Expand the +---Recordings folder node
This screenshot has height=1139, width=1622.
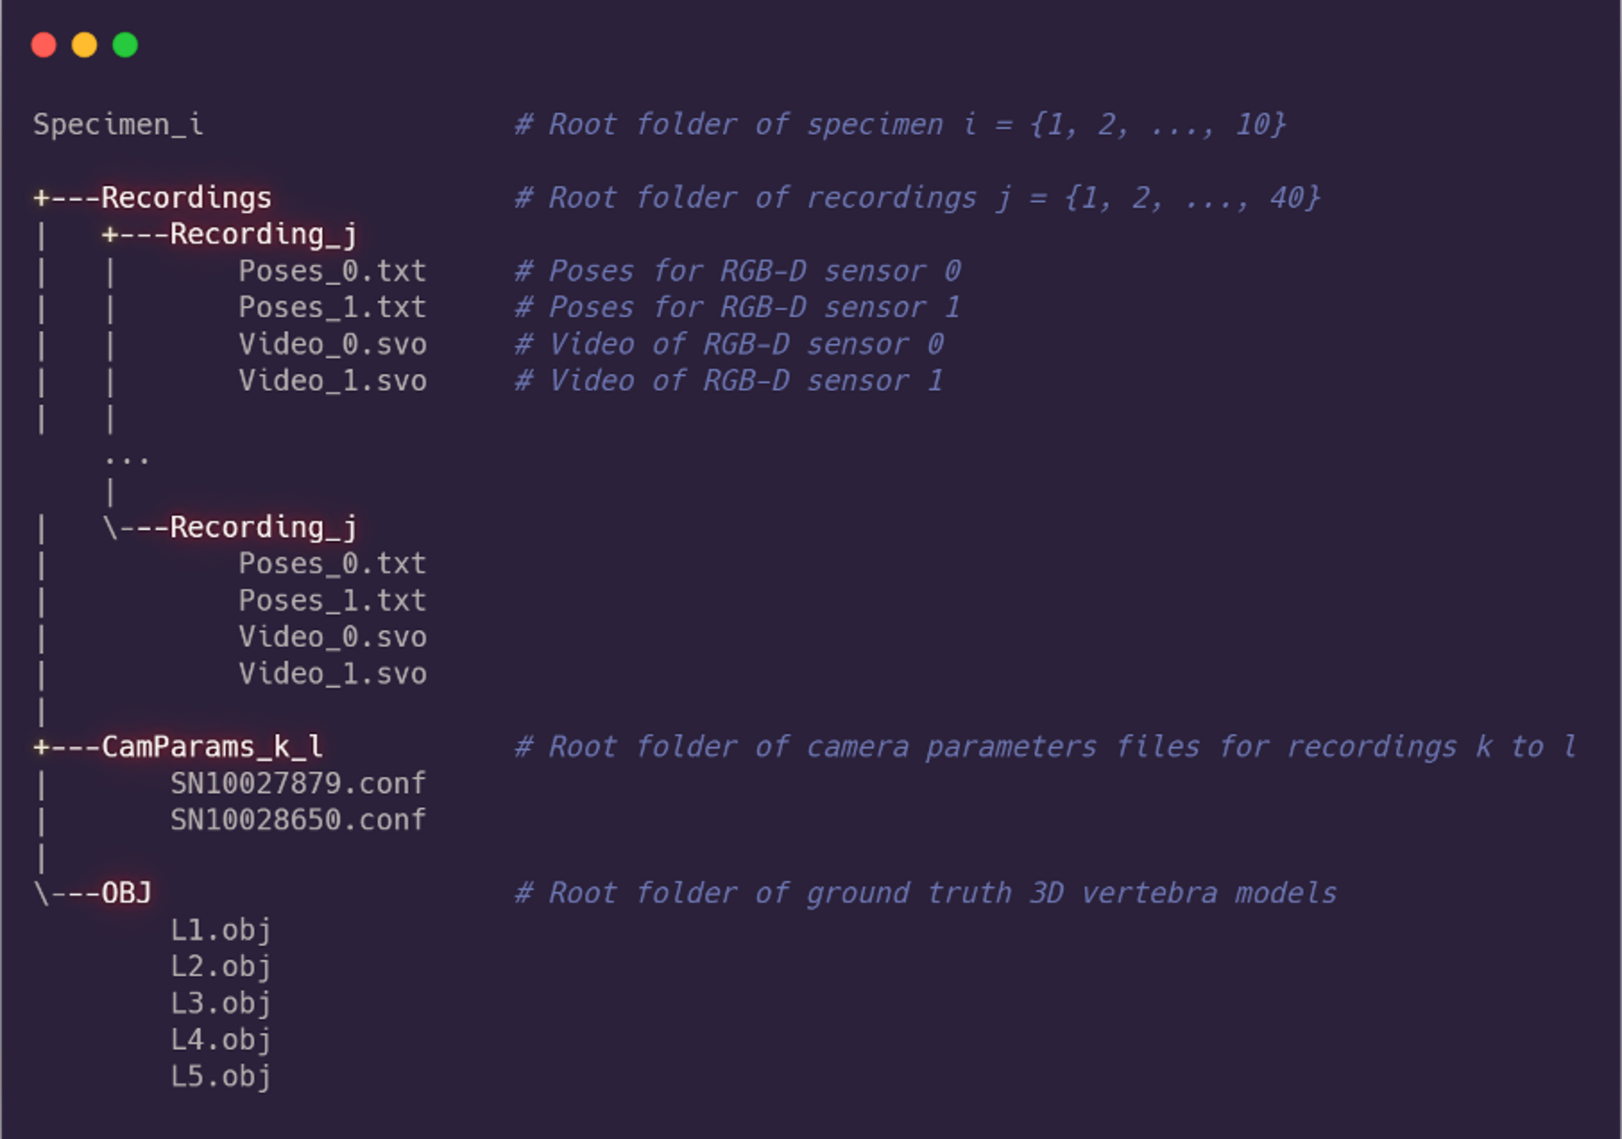coord(153,197)
